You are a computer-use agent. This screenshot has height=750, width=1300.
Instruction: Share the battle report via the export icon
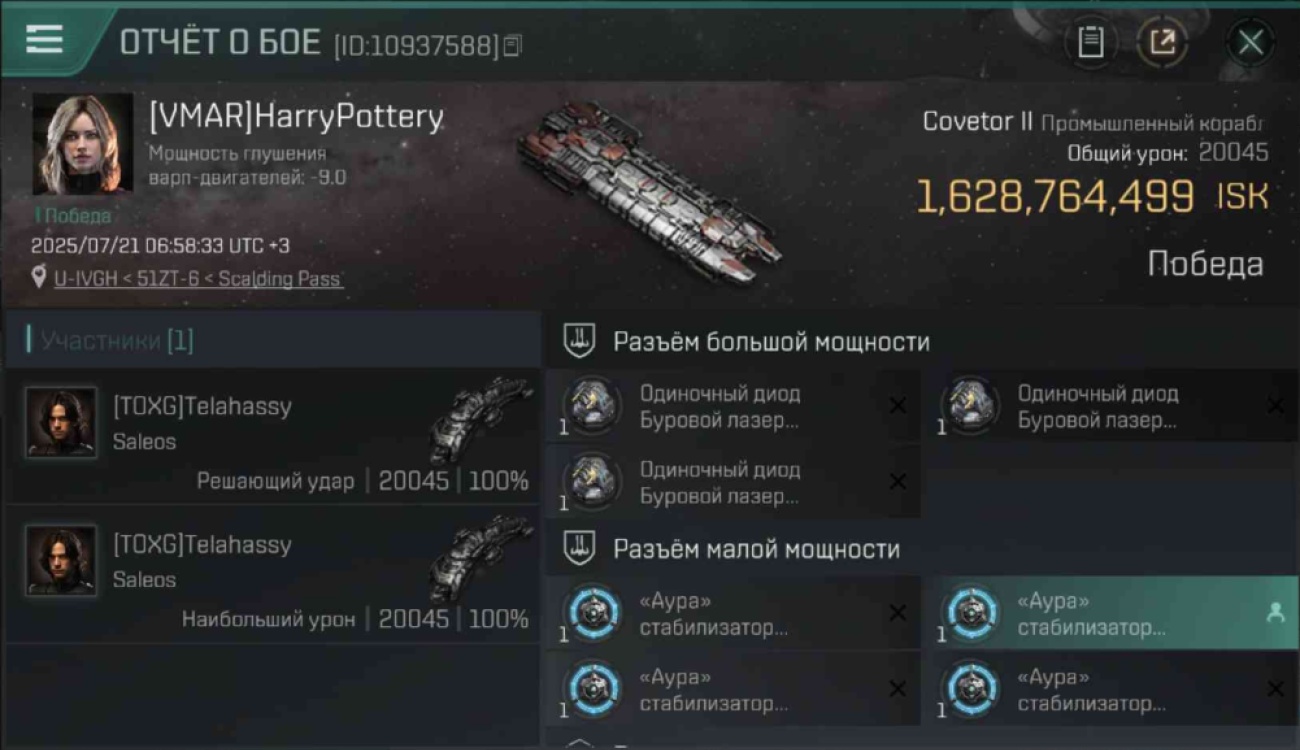tap(1162, 42)
